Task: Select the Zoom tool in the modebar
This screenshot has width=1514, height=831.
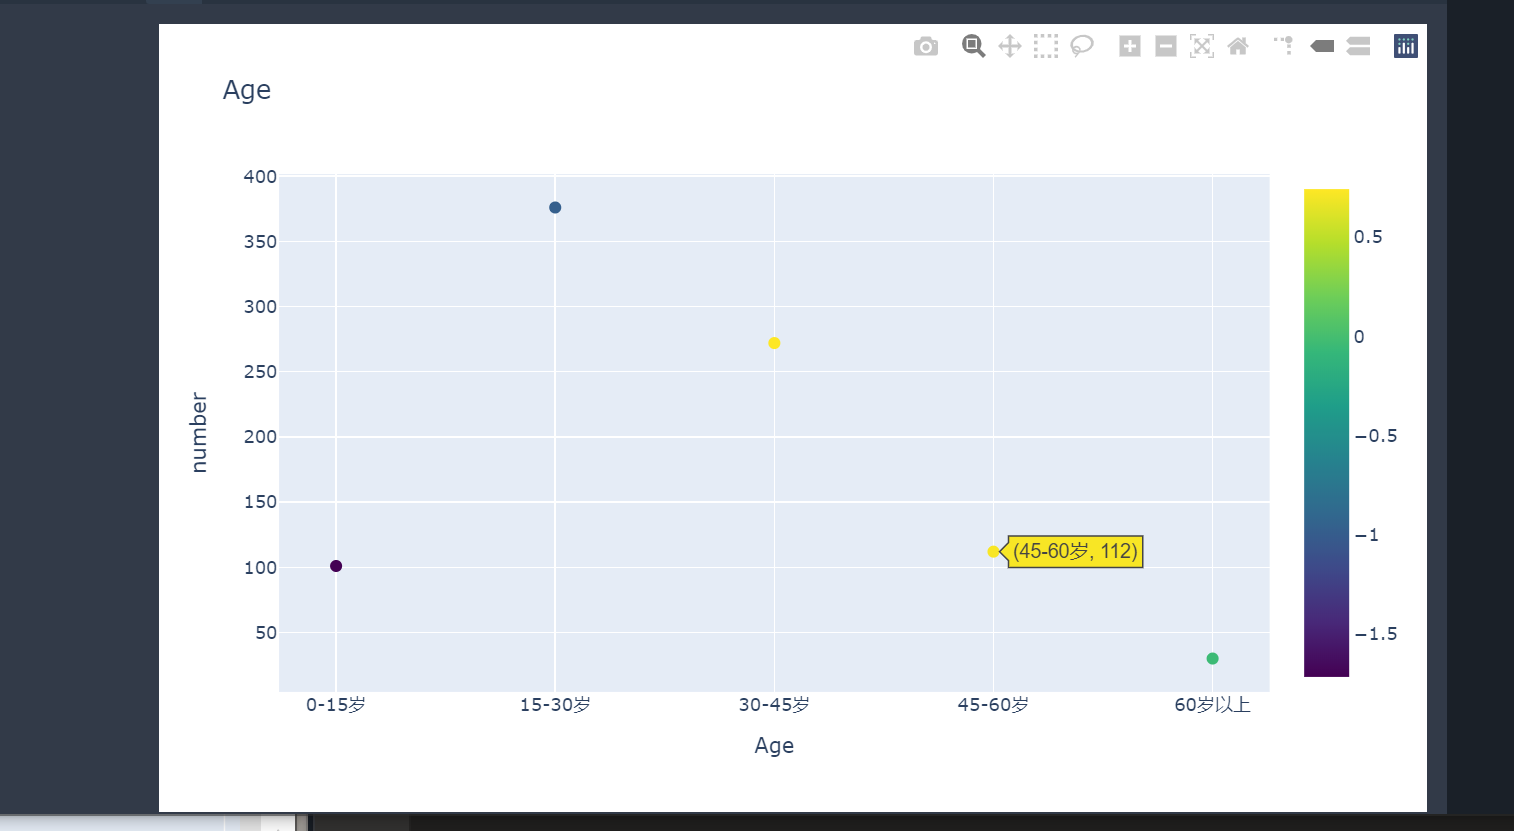Action: pyautogui.click(x=971, y=46)
